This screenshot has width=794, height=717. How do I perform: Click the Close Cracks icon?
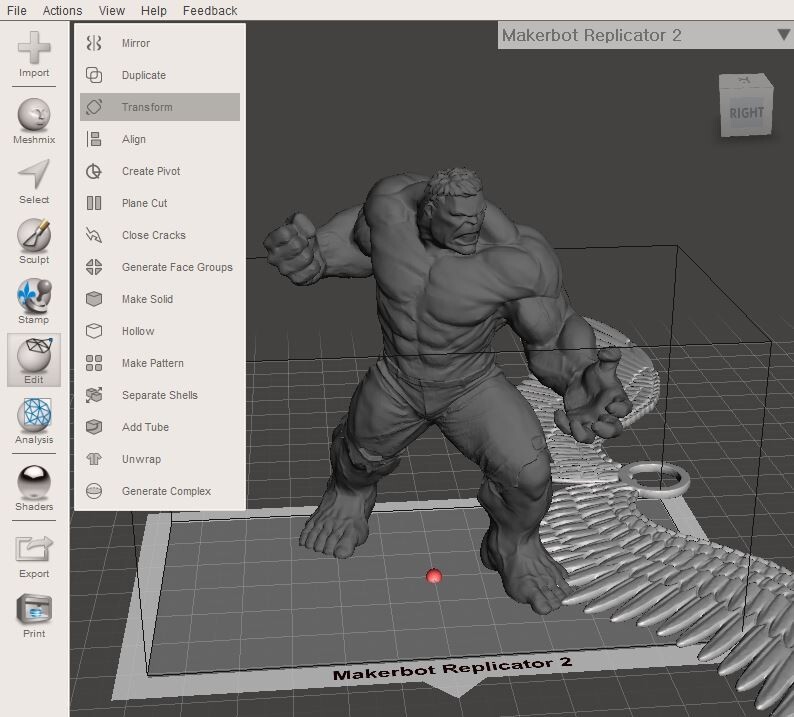pos(94,235)
